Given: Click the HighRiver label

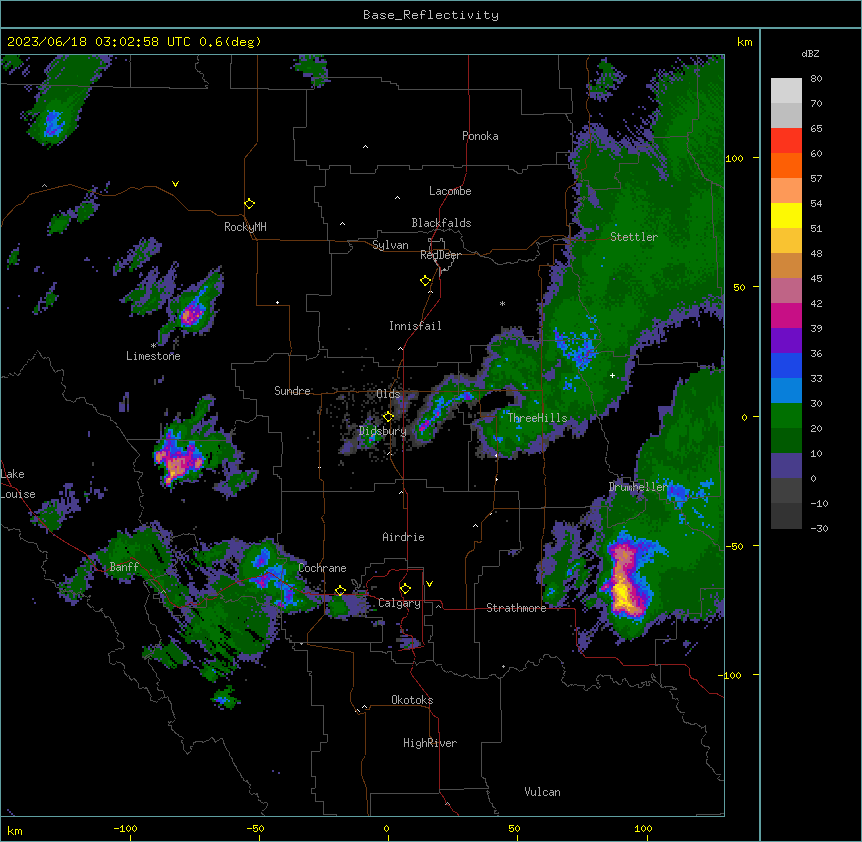Looking at the screenshot, I should click(430, 743).
